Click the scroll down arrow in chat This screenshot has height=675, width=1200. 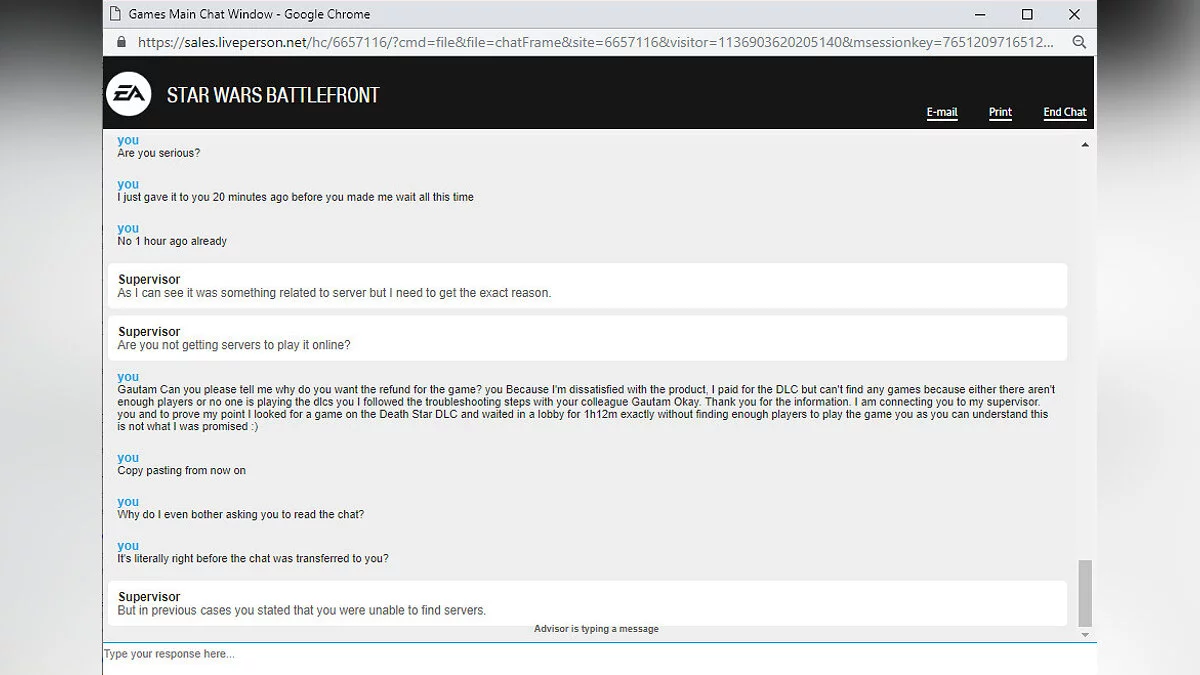click(x=1085, y=635)
